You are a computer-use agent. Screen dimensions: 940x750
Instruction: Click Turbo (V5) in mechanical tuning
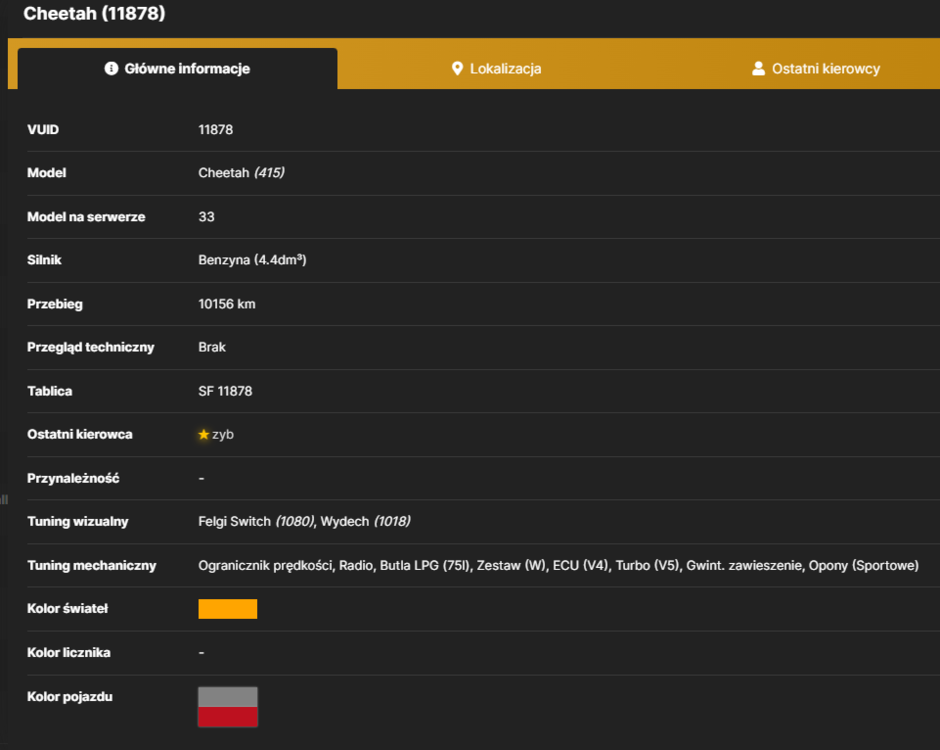point(648,565)
